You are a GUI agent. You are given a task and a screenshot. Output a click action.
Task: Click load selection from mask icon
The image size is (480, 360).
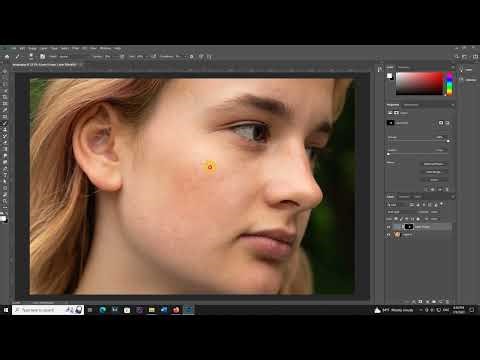(426, 189)
